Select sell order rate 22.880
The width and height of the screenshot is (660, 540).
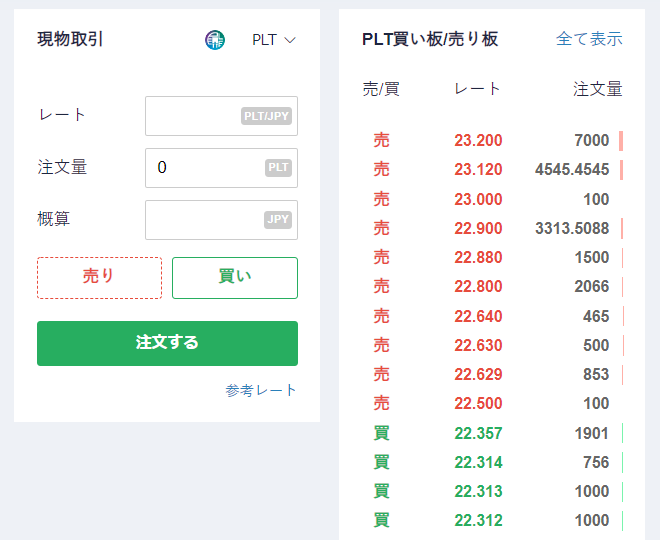[478, 257]
